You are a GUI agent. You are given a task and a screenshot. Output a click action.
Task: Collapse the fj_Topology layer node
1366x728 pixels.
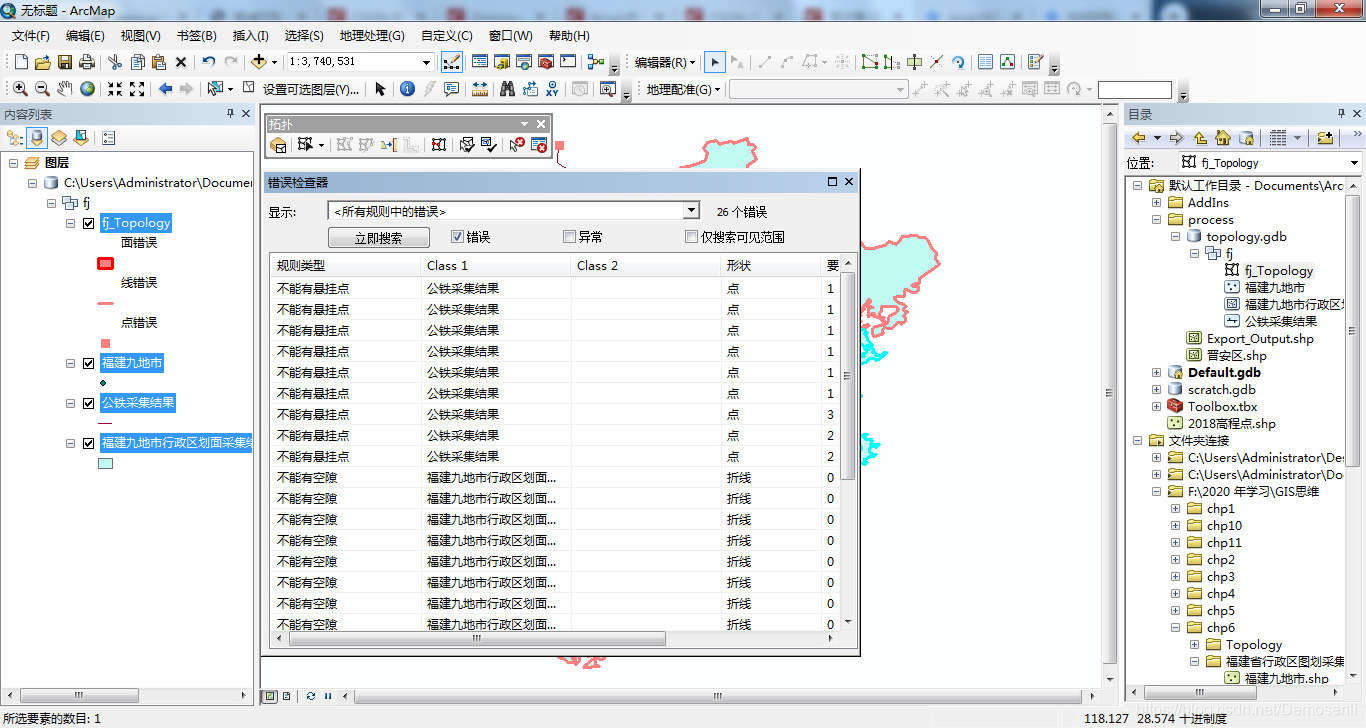pyautogui.click(x=71, y=223)
